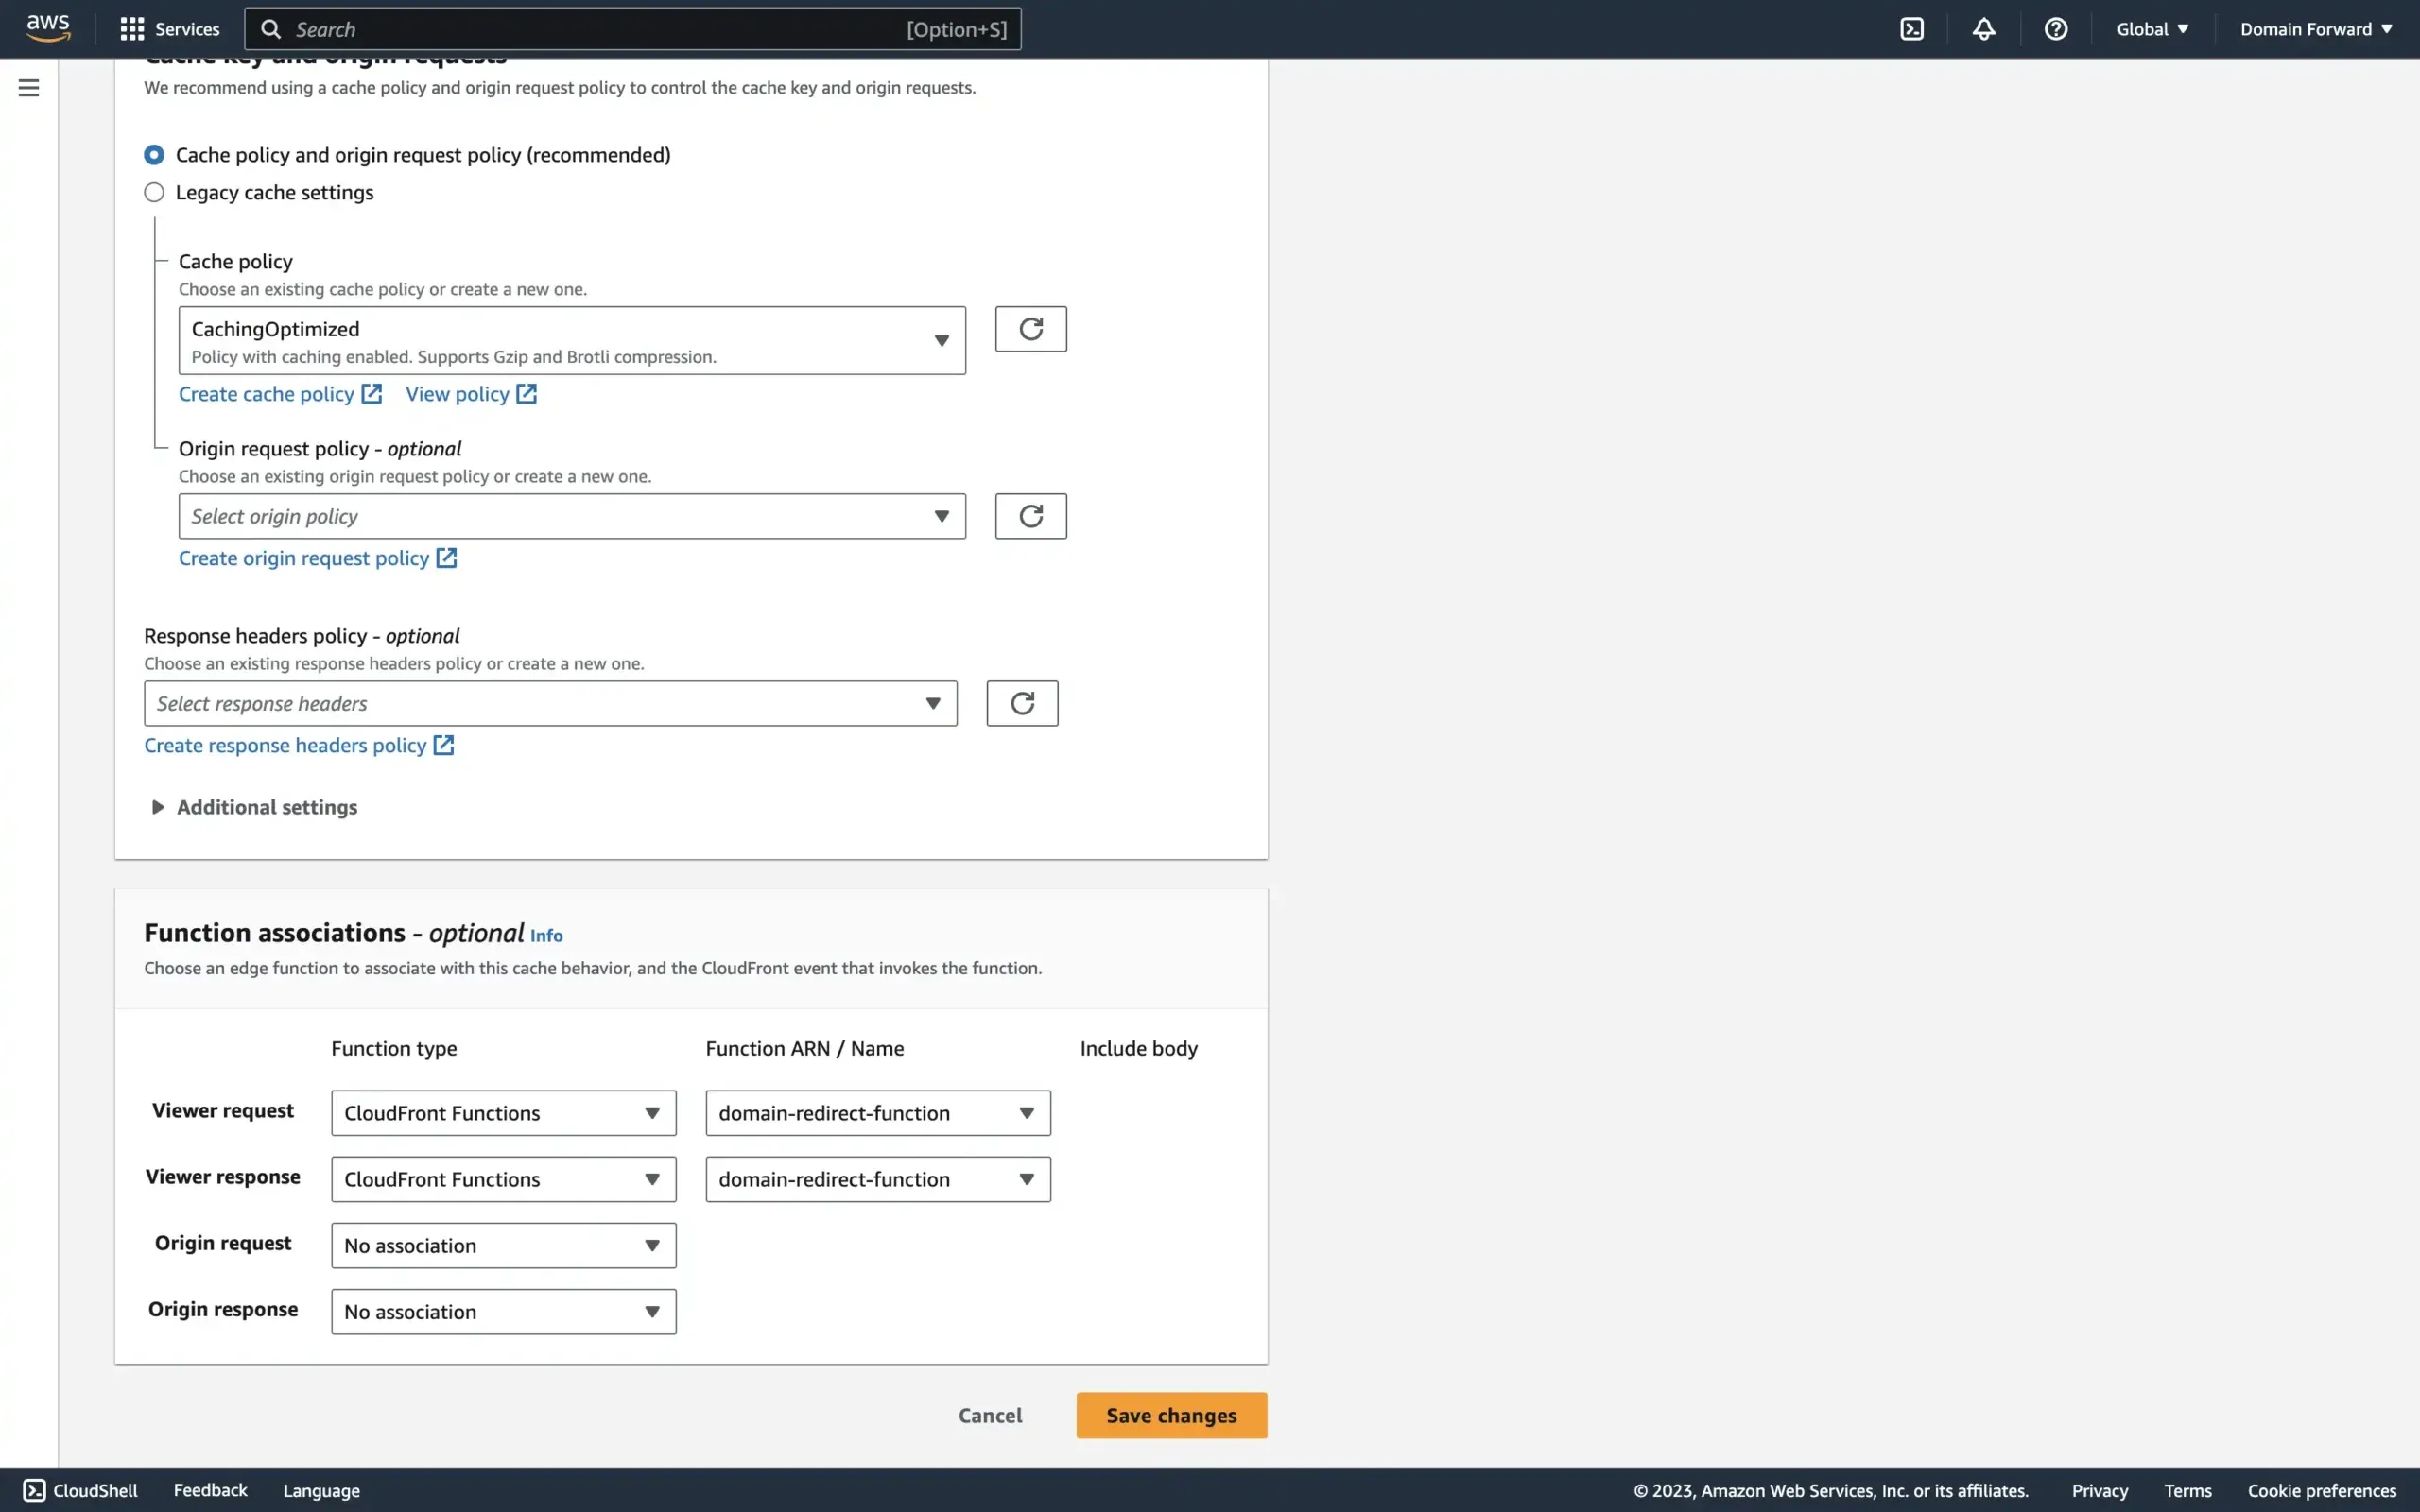Viewport: 2420px width, 1512px height.
Task: Open the Origin response association dropdown
Action: [503, 1311]
